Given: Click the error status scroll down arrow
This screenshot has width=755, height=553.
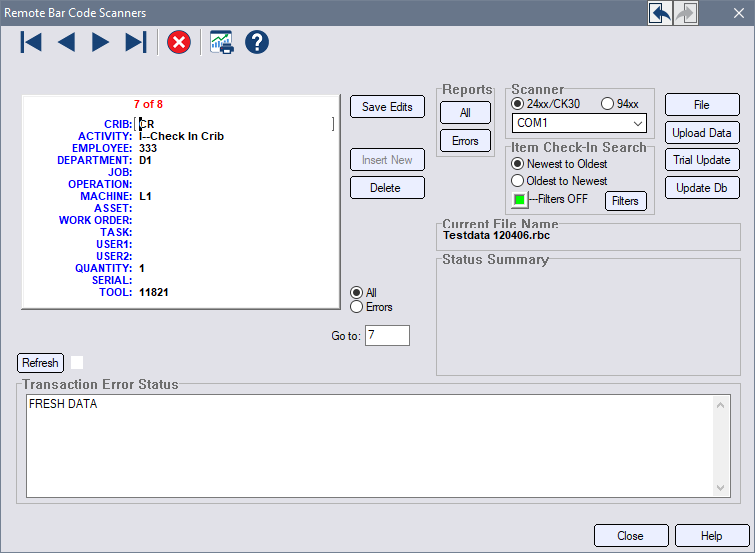Looking at the screenshot, I should [x=720, y=487].
